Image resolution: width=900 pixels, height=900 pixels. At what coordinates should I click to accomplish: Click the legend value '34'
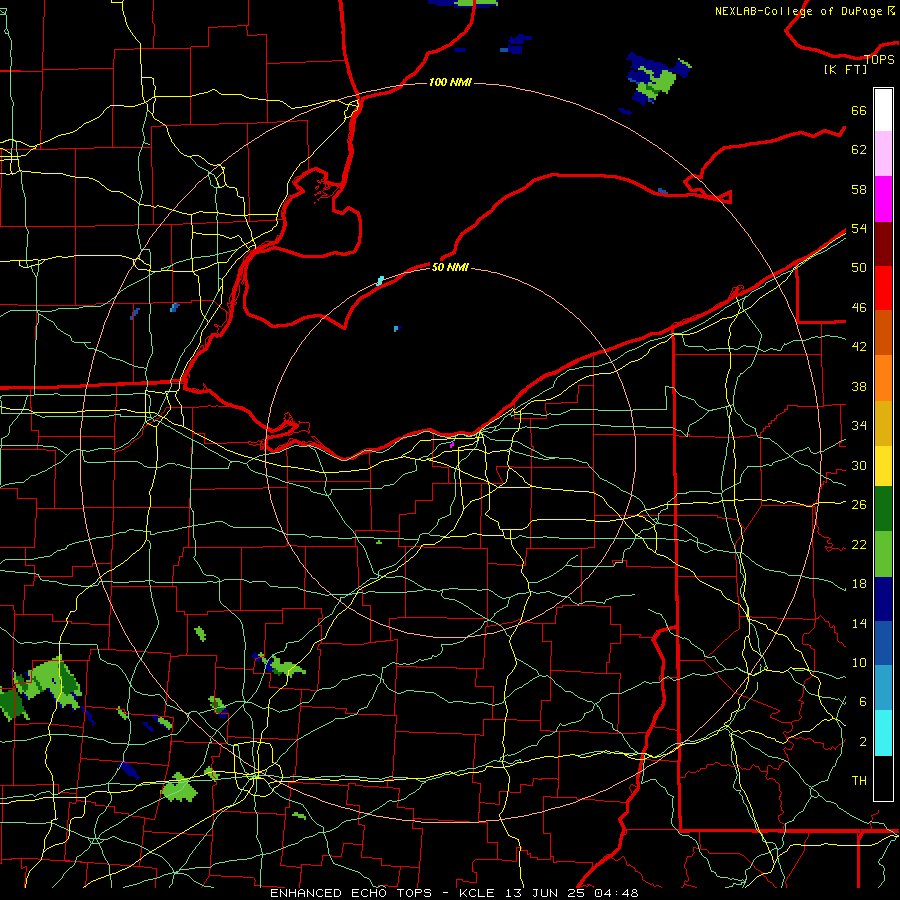pyautogui.click(x=859, y=425)
